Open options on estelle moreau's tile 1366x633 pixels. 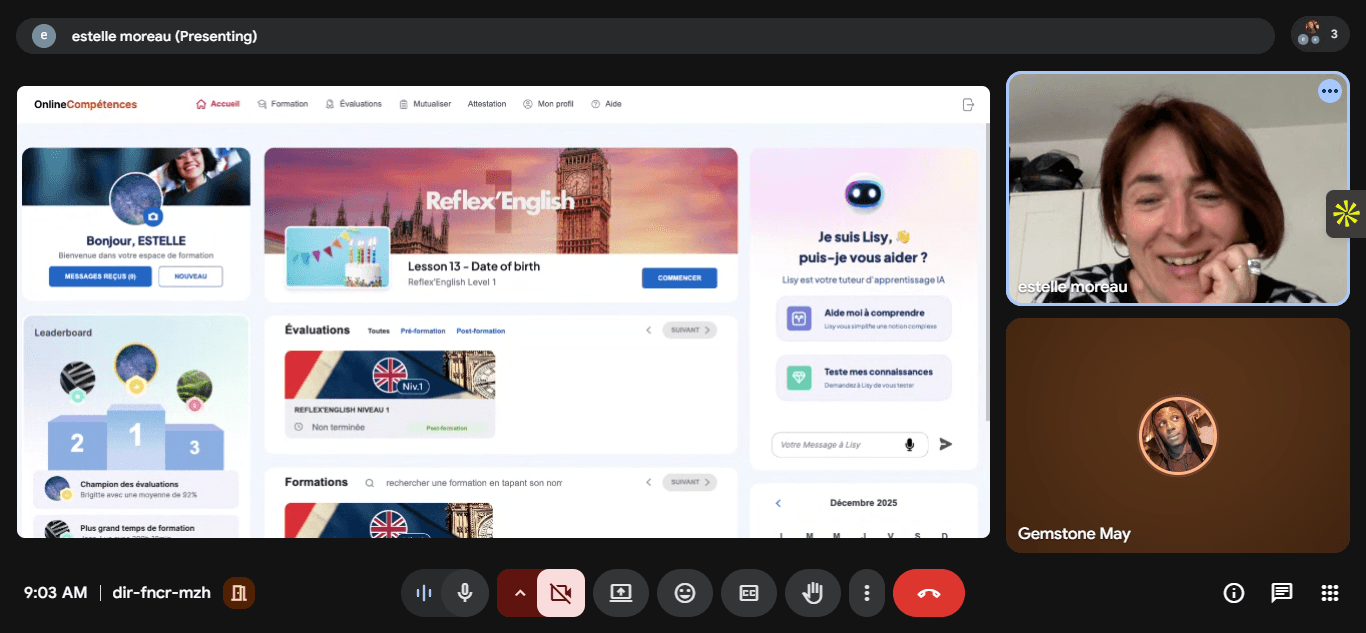(x=1329, y=90)
